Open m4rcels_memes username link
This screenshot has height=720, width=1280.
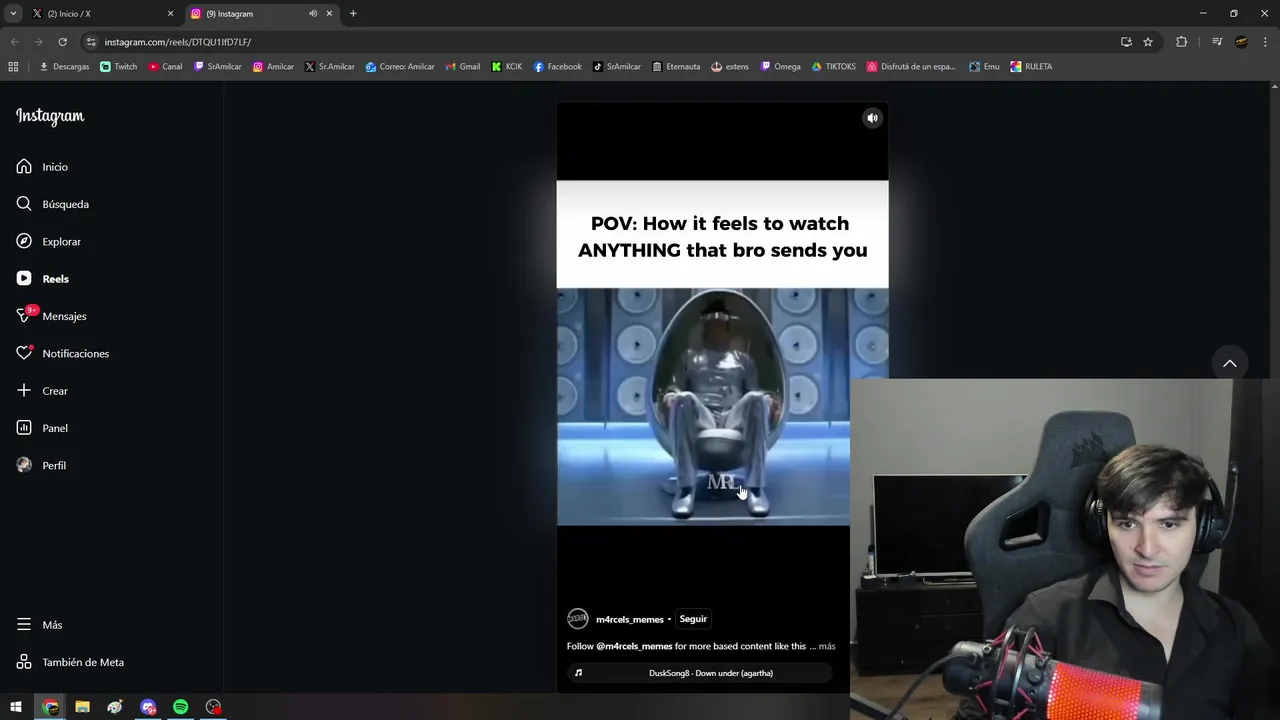point(630,619)
